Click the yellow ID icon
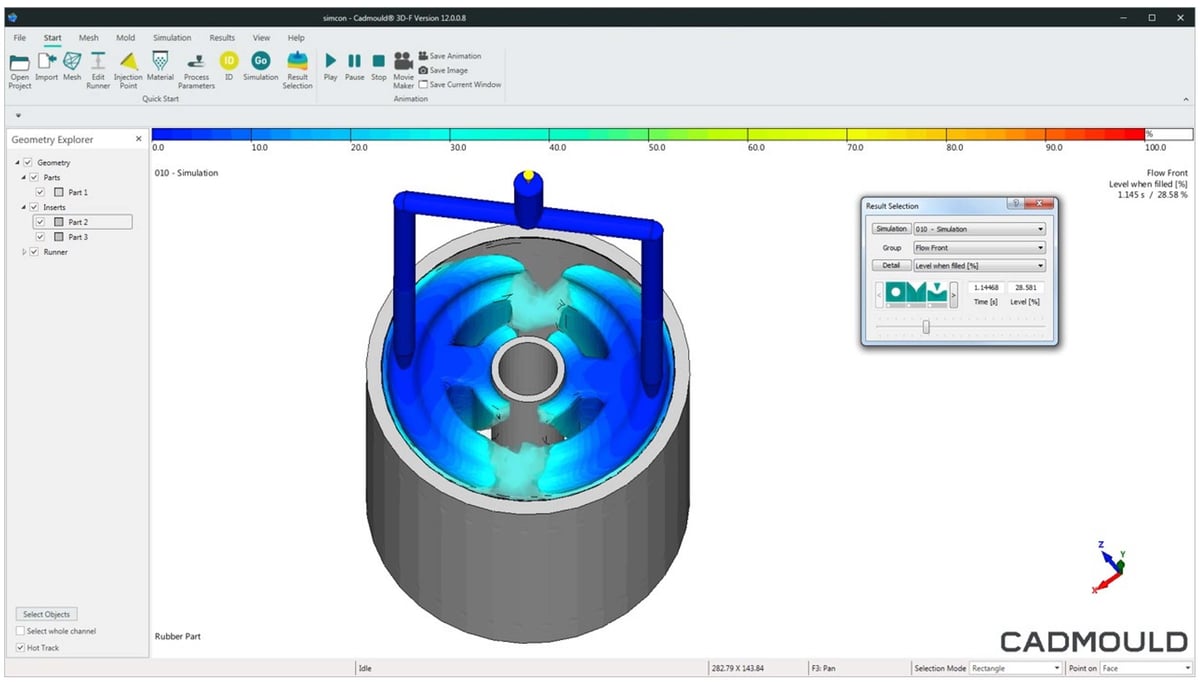Screen dimensions: 1200x682 (x=229, y=61)
